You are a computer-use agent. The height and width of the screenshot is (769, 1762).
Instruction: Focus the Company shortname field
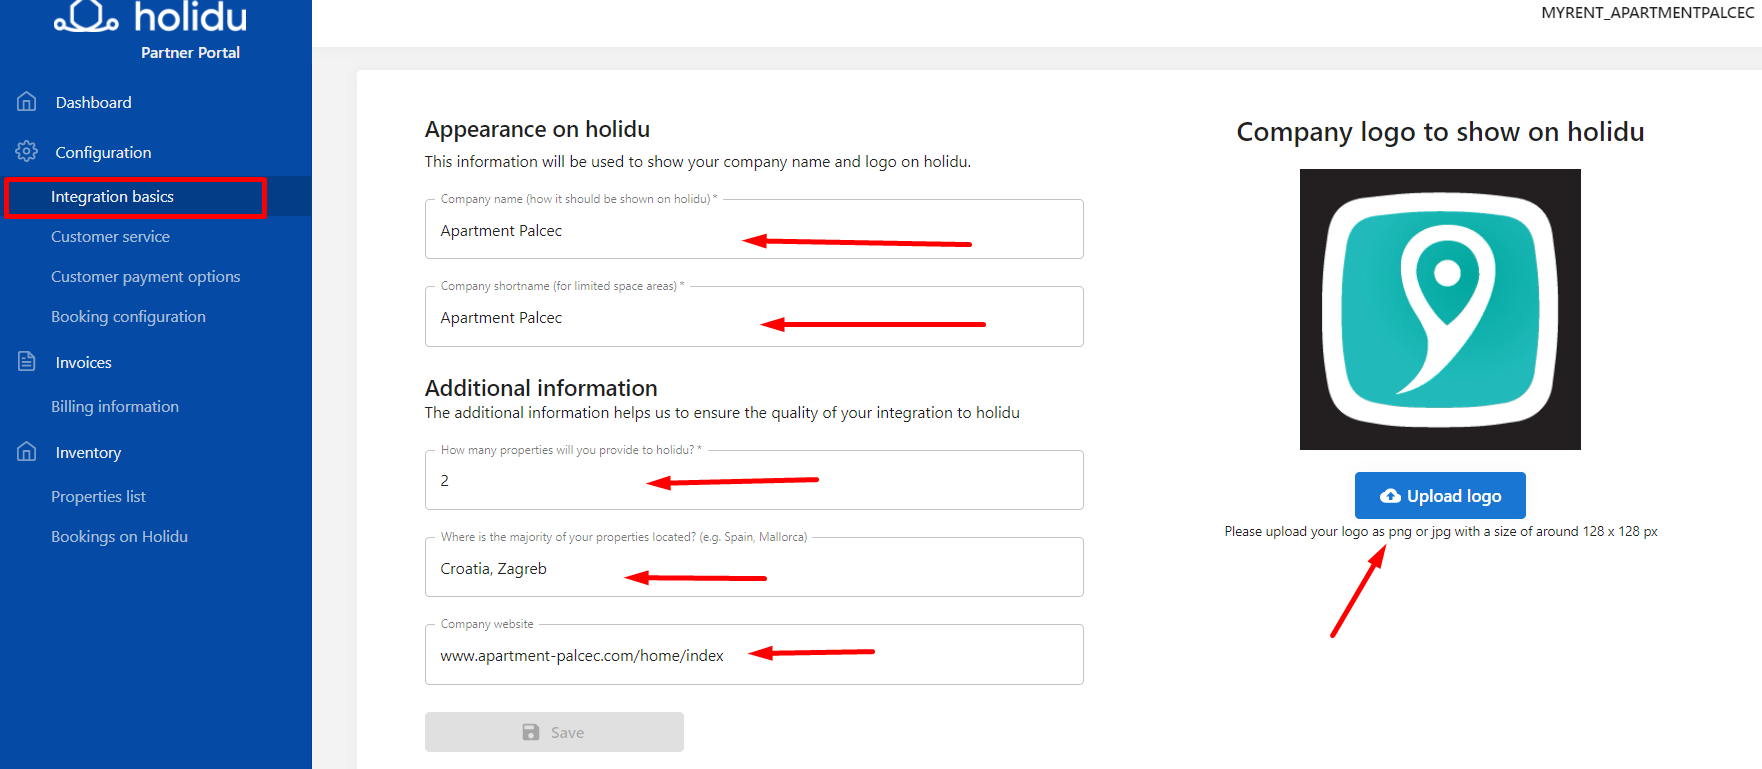pyautogui.click(x=754, y=317)
